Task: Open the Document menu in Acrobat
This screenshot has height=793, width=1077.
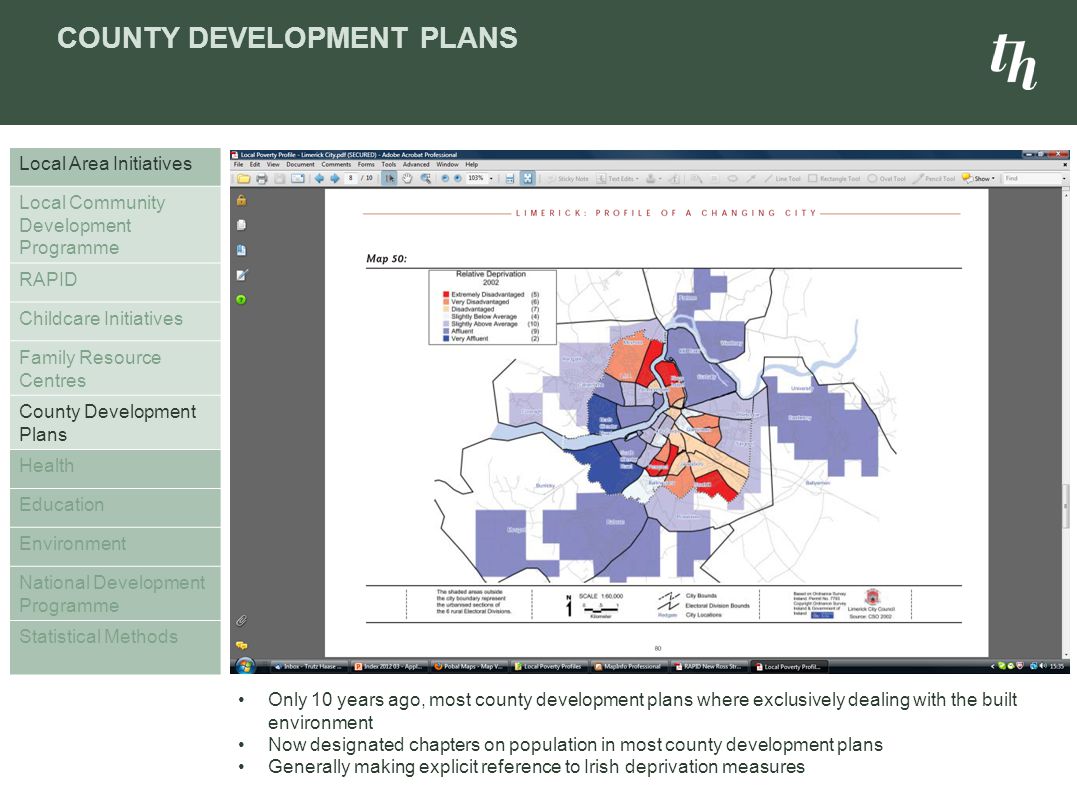Action: (300, 165)
